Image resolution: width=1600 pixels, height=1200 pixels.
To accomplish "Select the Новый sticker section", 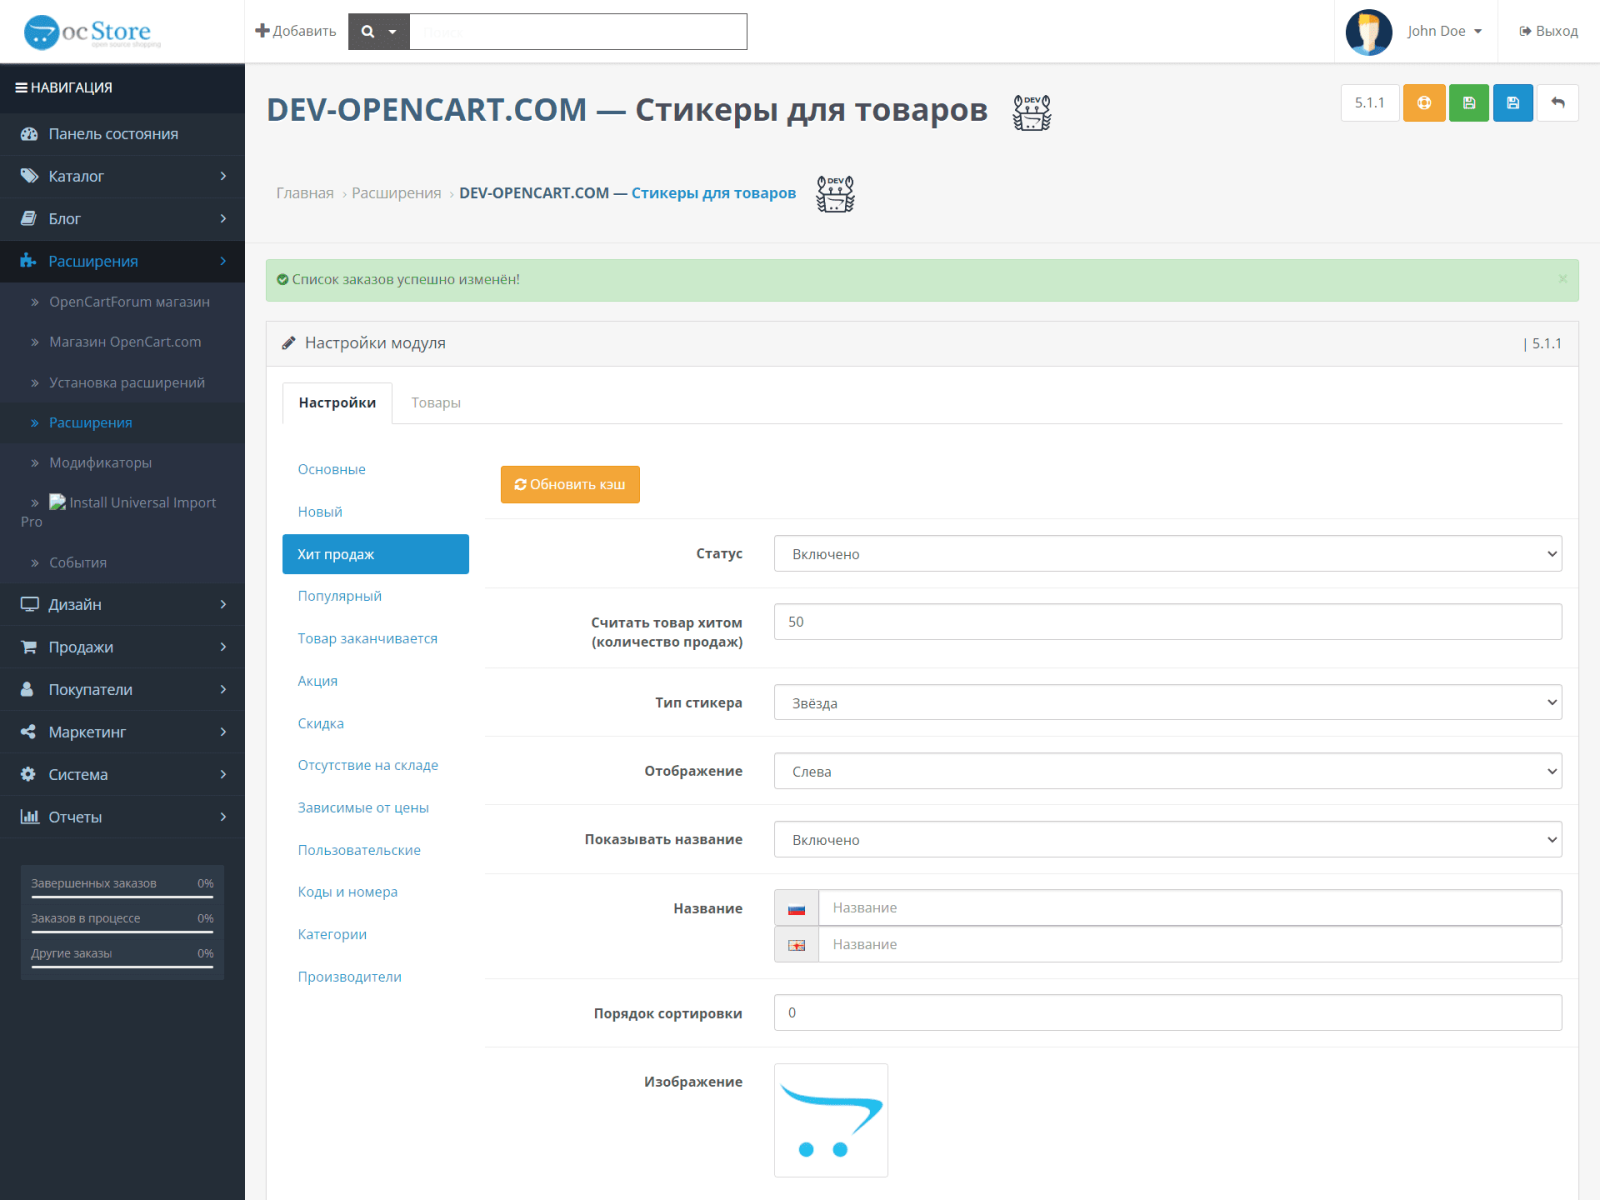I will tap(376, 512).
